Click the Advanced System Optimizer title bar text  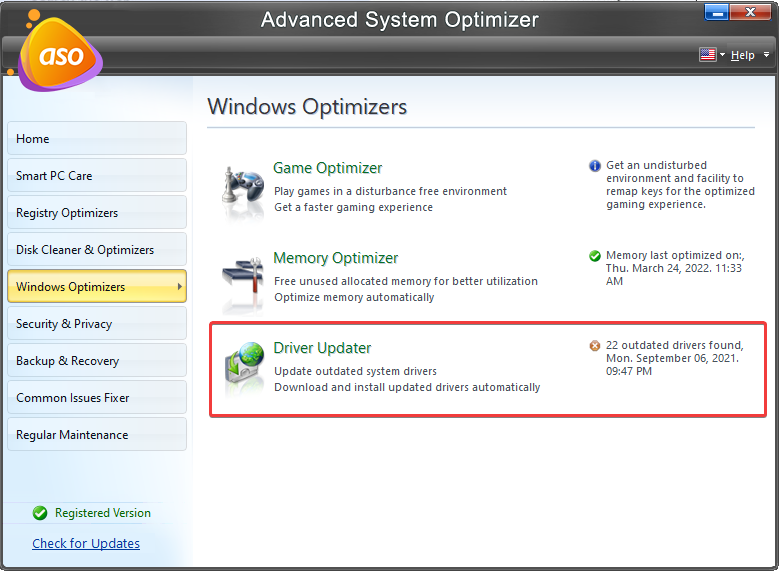pos(399,20)
